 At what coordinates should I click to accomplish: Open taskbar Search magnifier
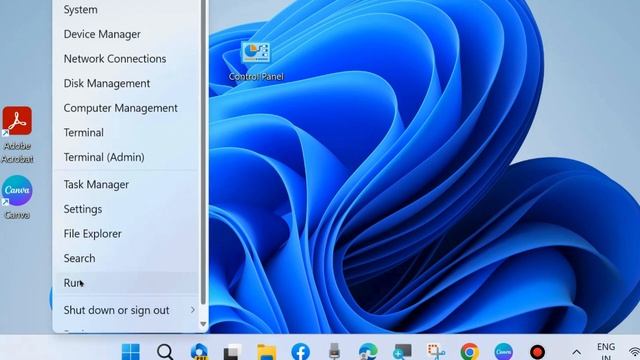(165, 351)
